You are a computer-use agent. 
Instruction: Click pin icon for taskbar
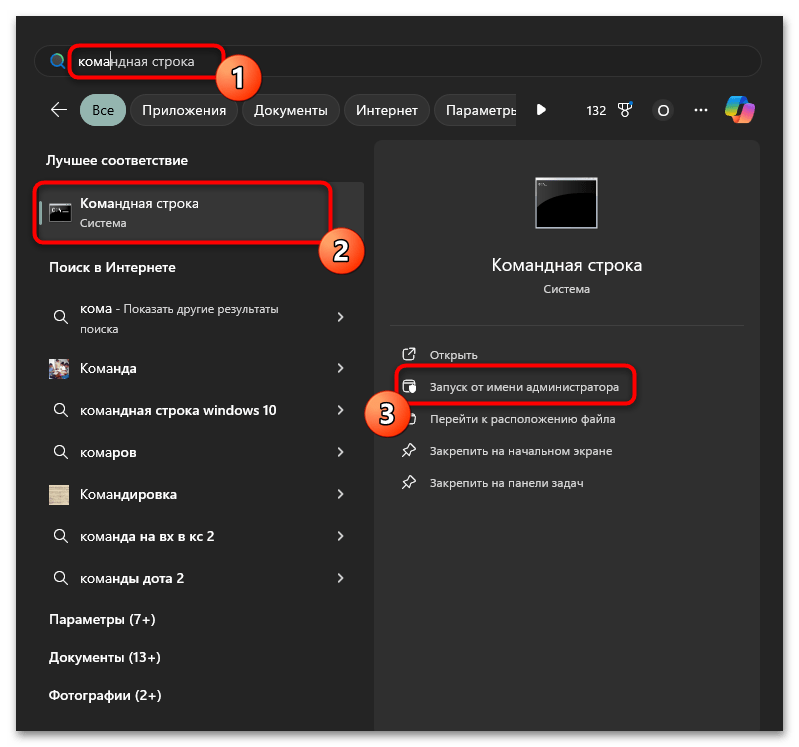click(x=409, y=483)
